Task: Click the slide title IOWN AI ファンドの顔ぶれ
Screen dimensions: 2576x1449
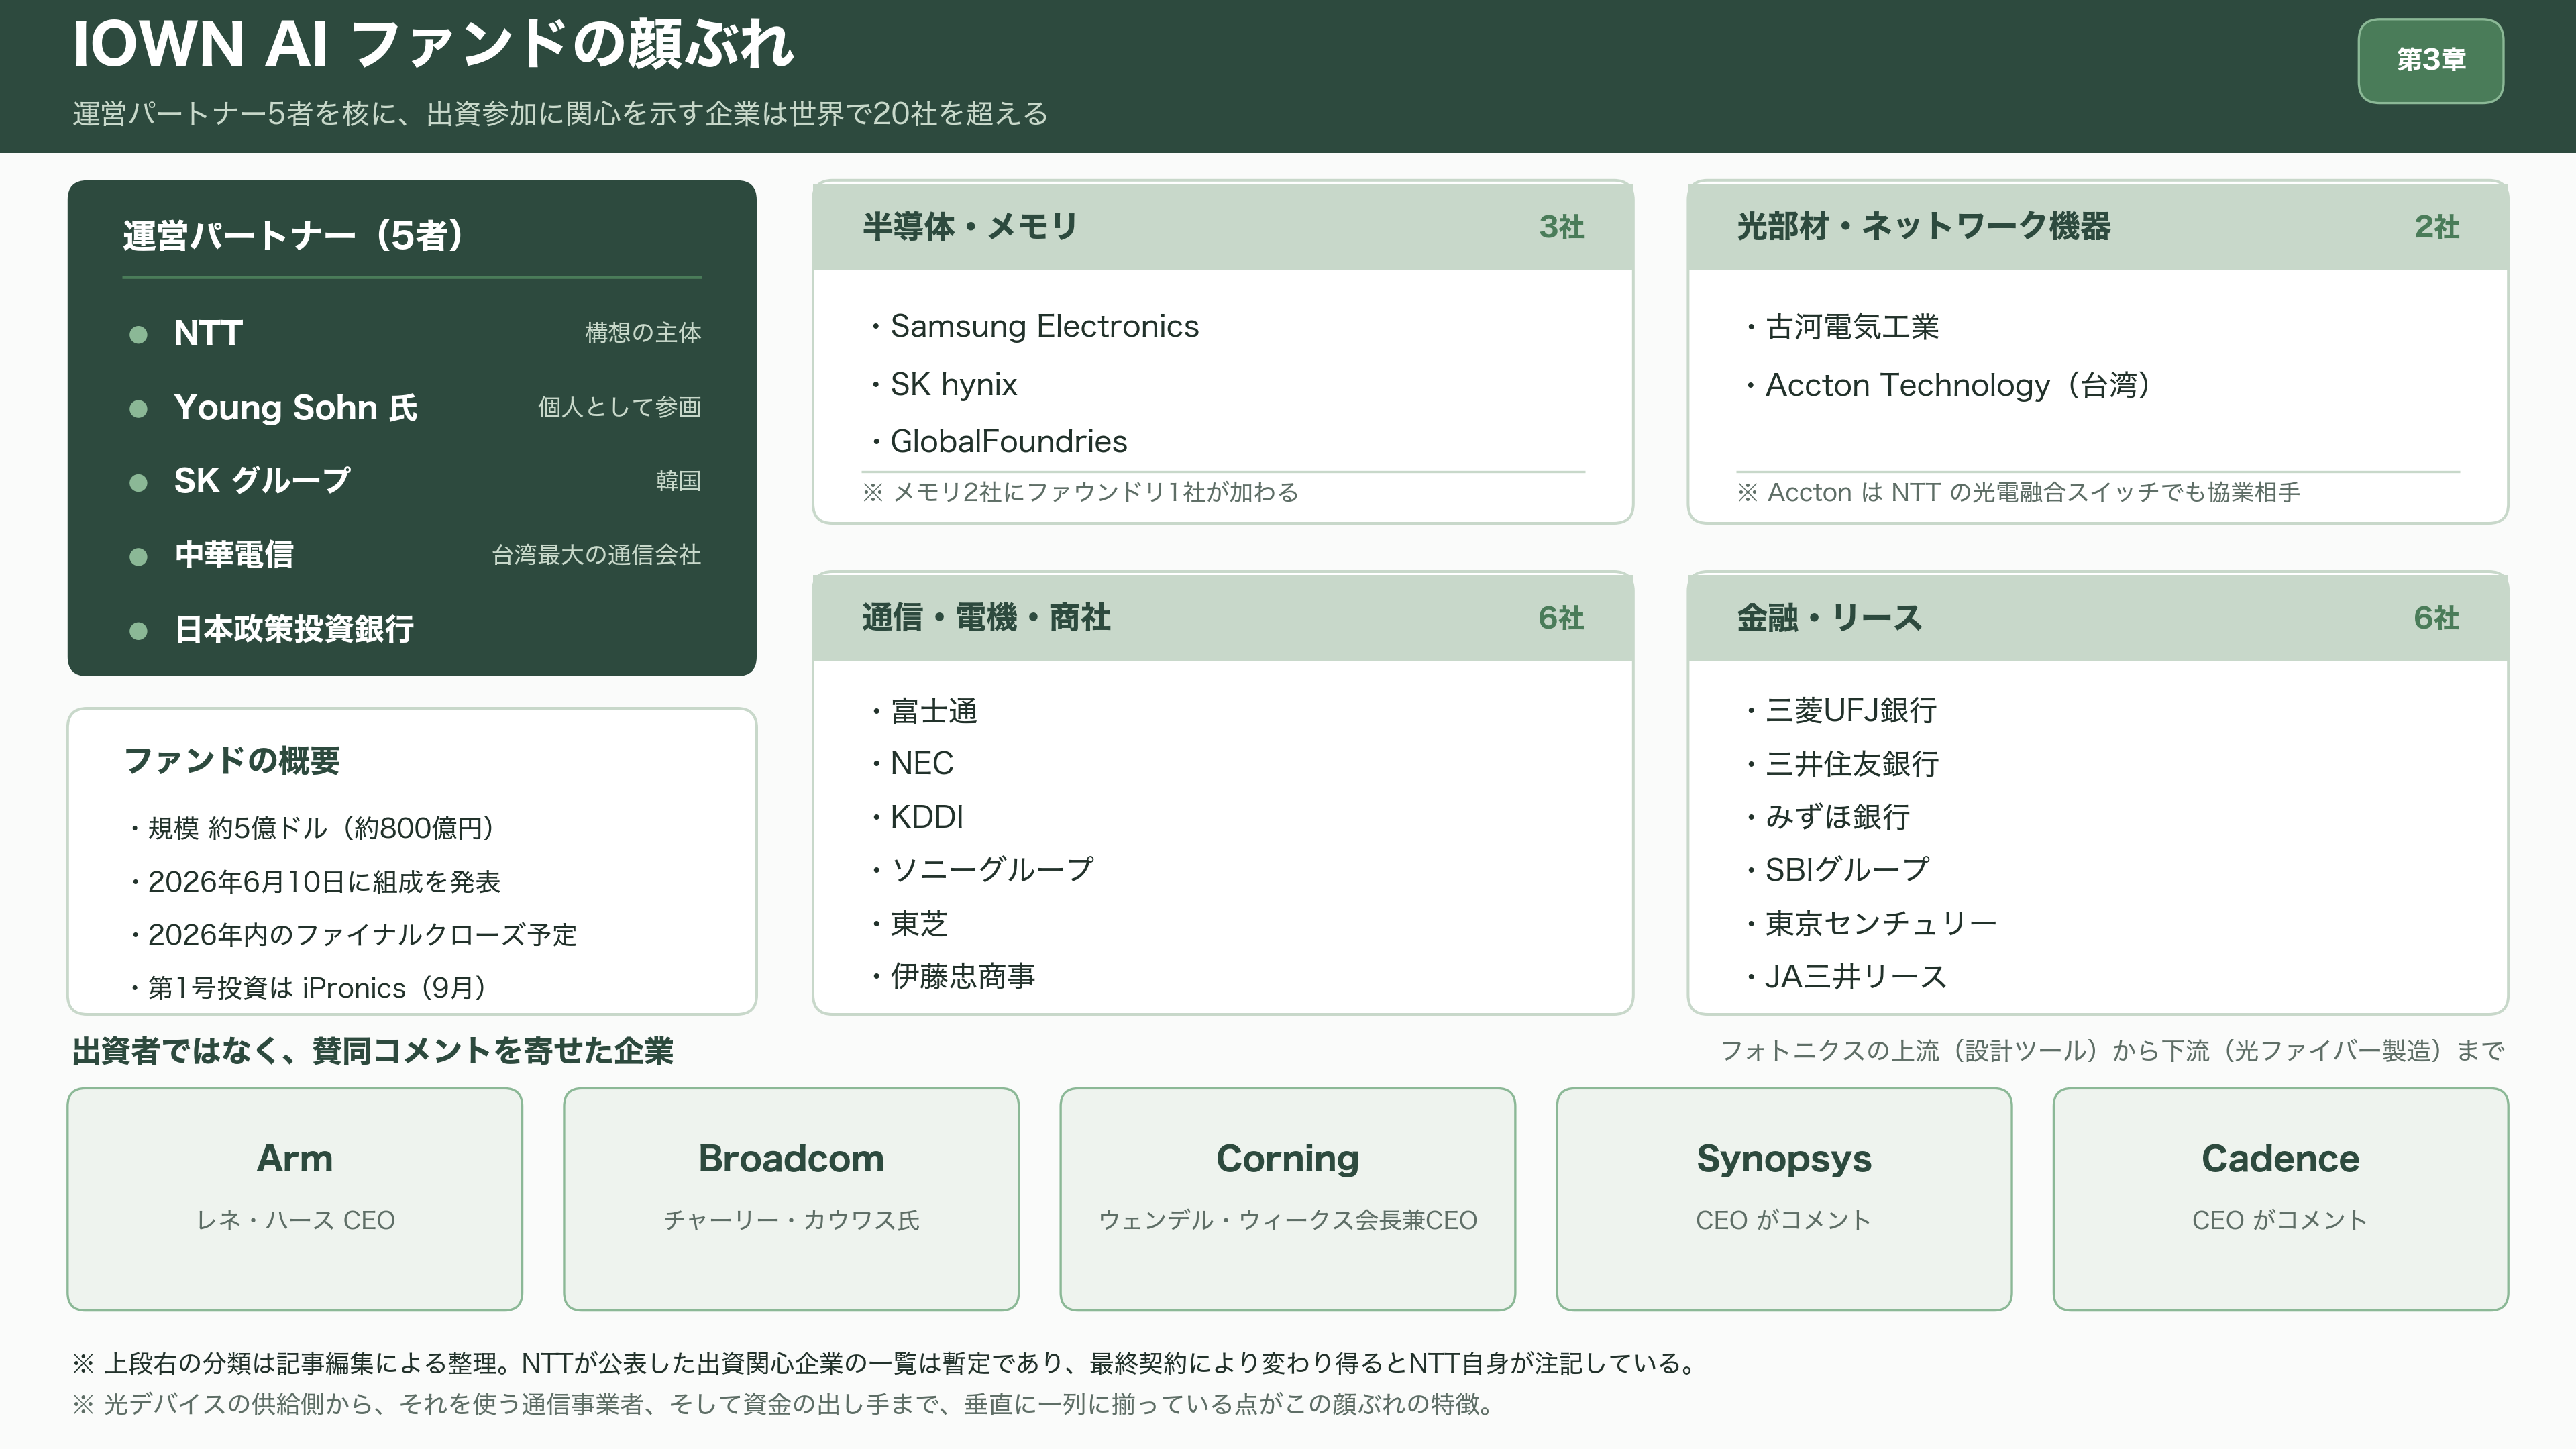Action: click(433, 44)
